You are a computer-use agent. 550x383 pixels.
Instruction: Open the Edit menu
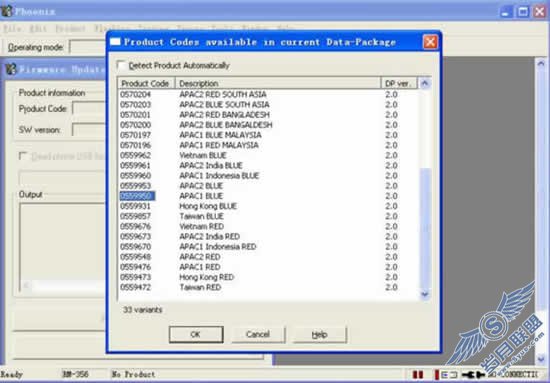(38, 29)
